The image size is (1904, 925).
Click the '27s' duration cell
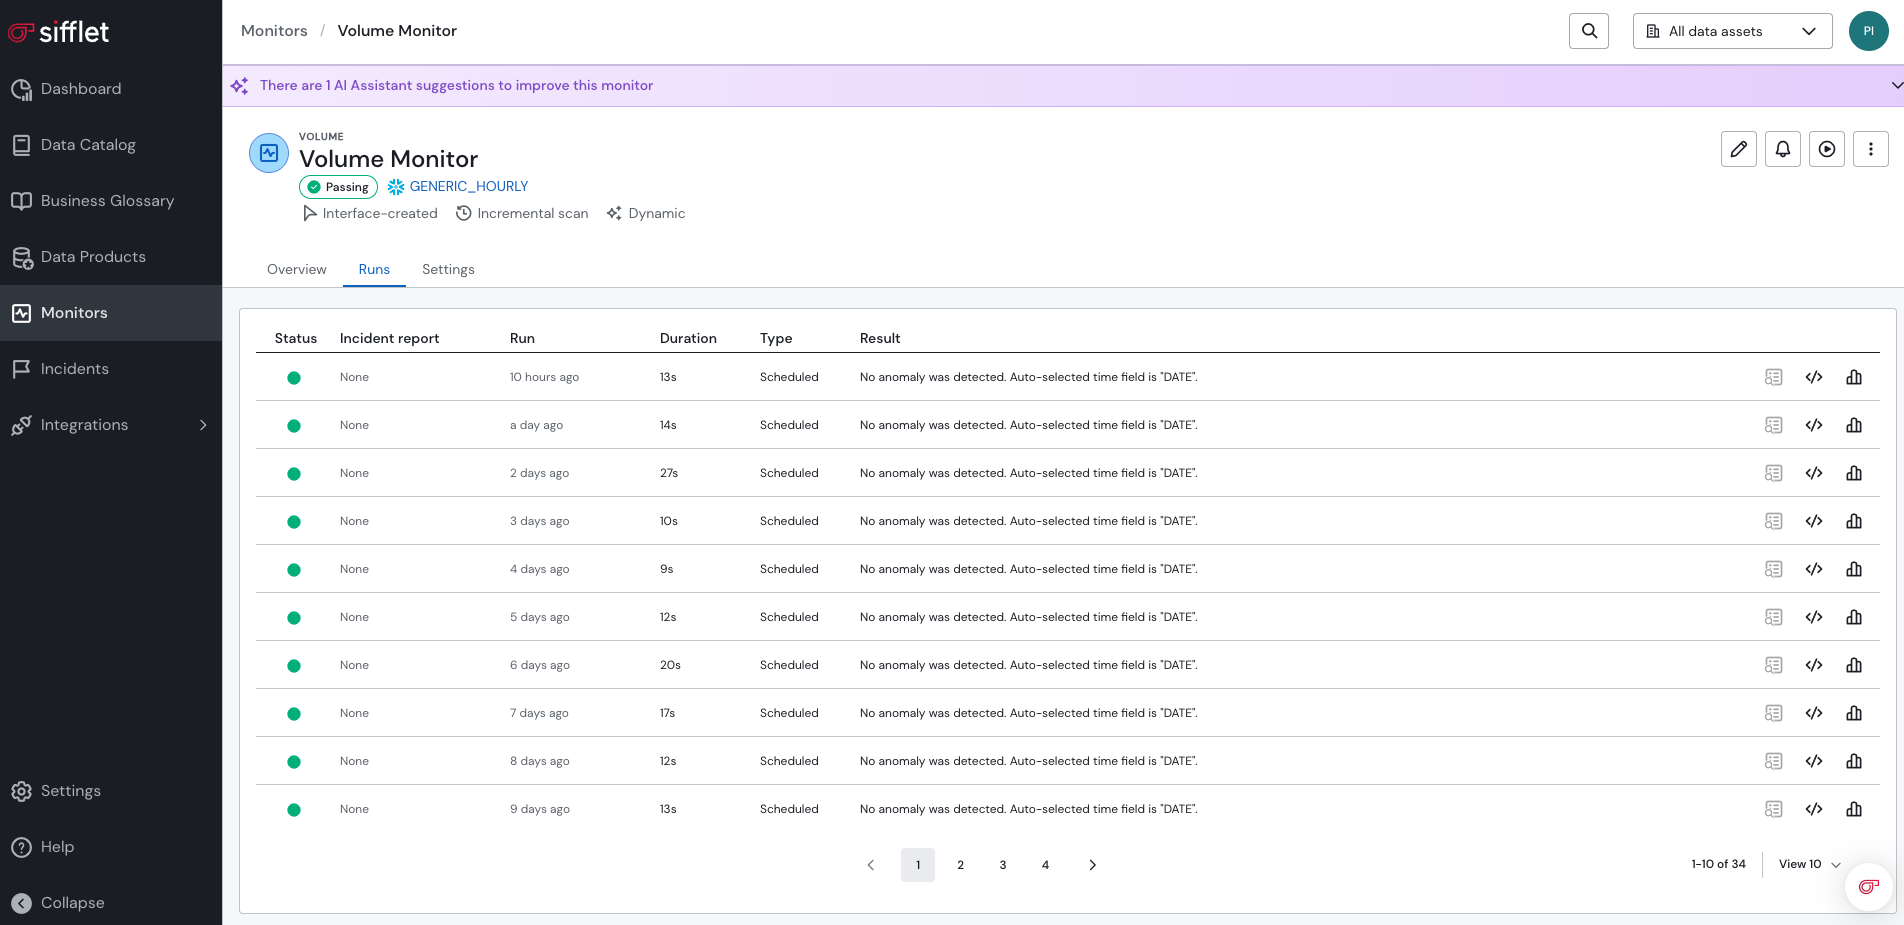(x=669, y=473)
